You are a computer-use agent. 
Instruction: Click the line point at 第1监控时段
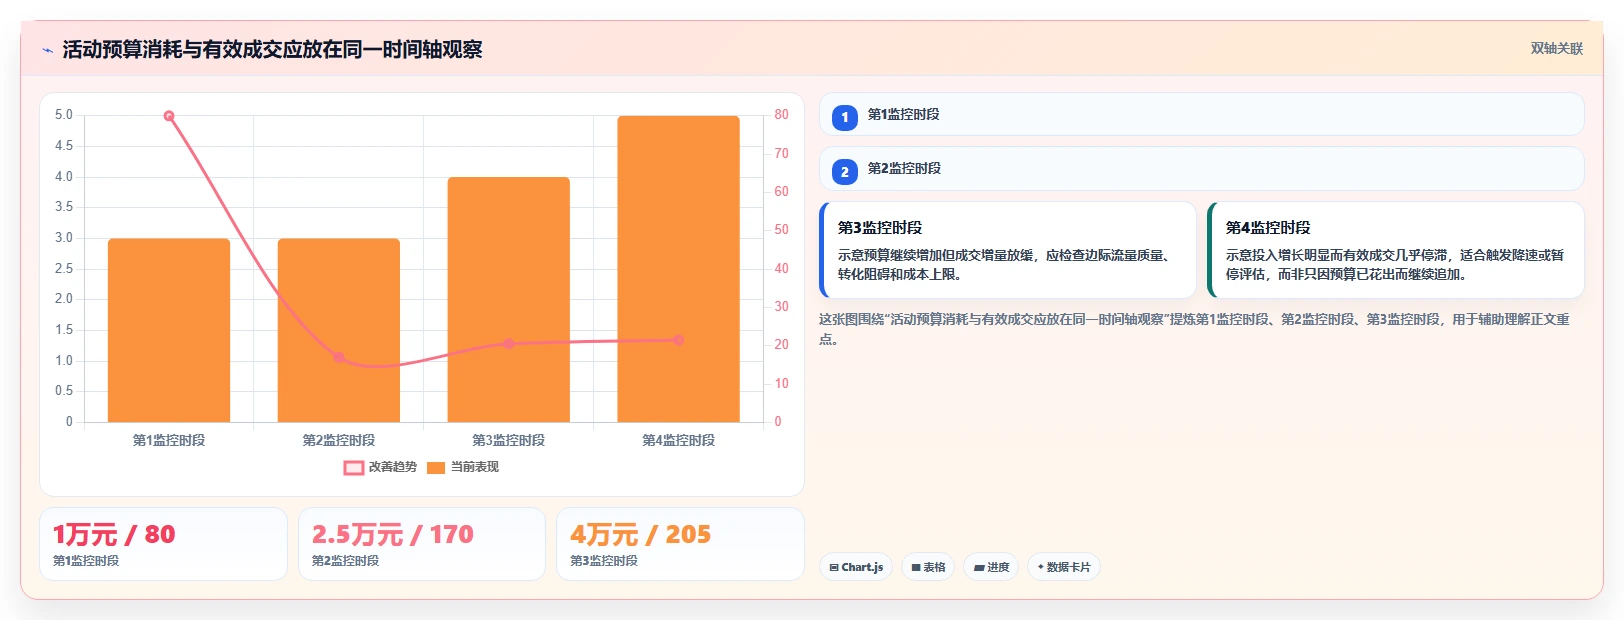pos(169,116)
